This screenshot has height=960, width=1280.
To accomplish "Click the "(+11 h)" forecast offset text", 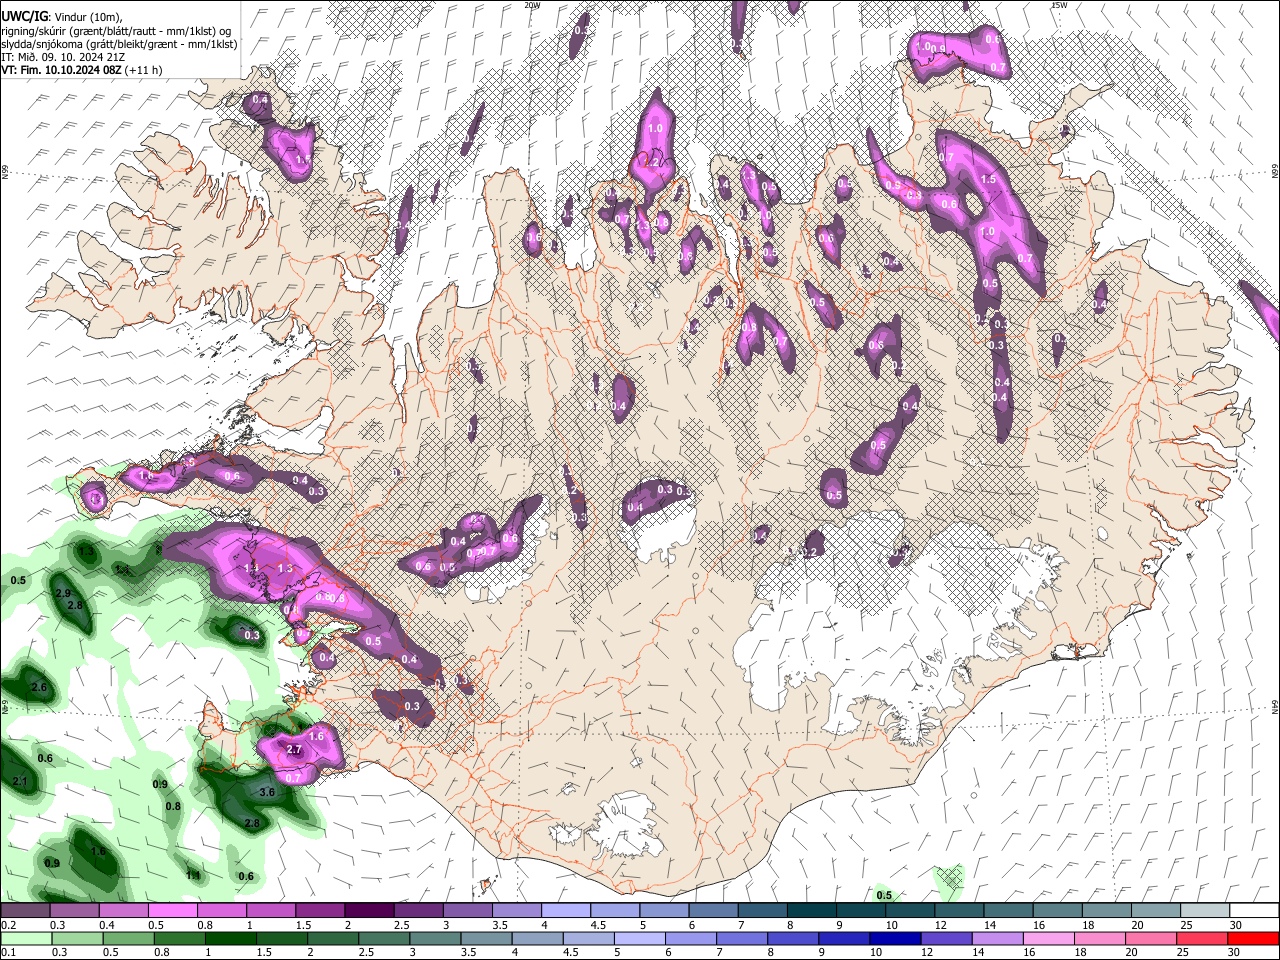I will click(144, 70).
